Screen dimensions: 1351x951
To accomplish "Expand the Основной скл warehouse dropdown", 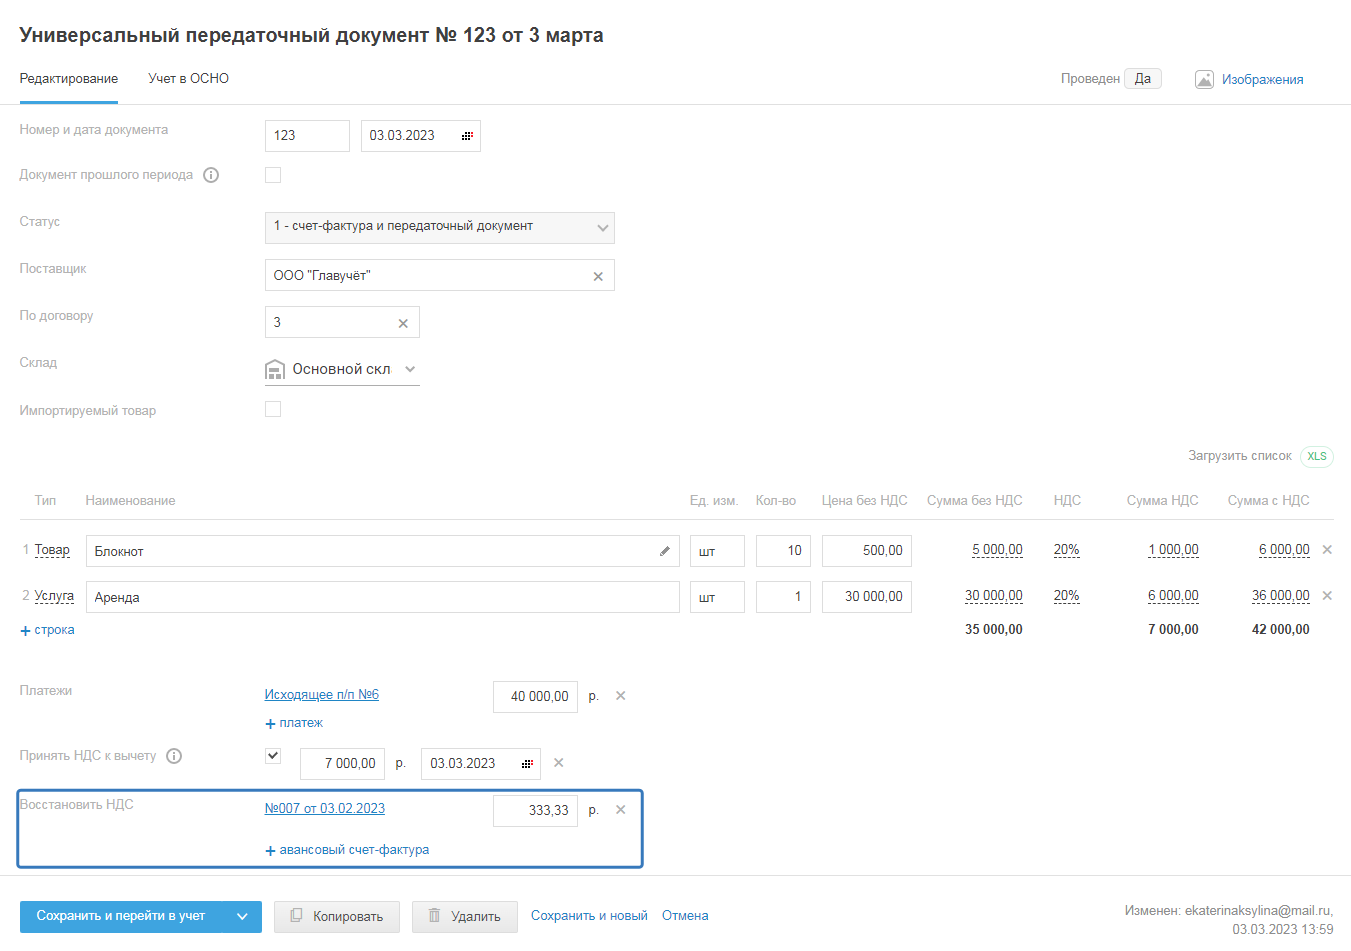I will point(410,369).
